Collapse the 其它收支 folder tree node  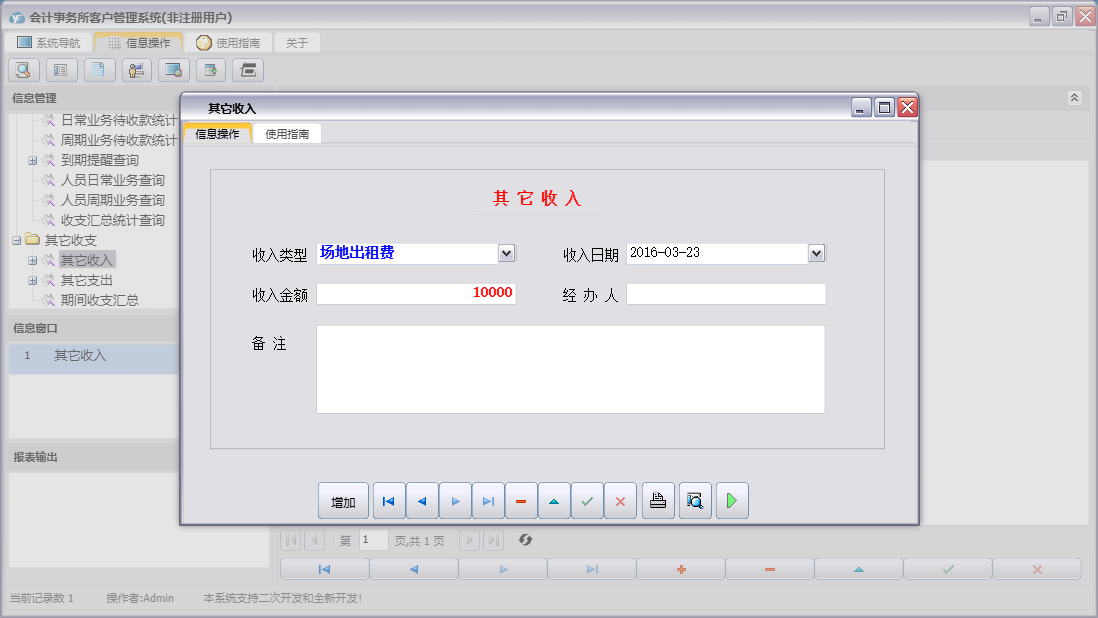16,240
